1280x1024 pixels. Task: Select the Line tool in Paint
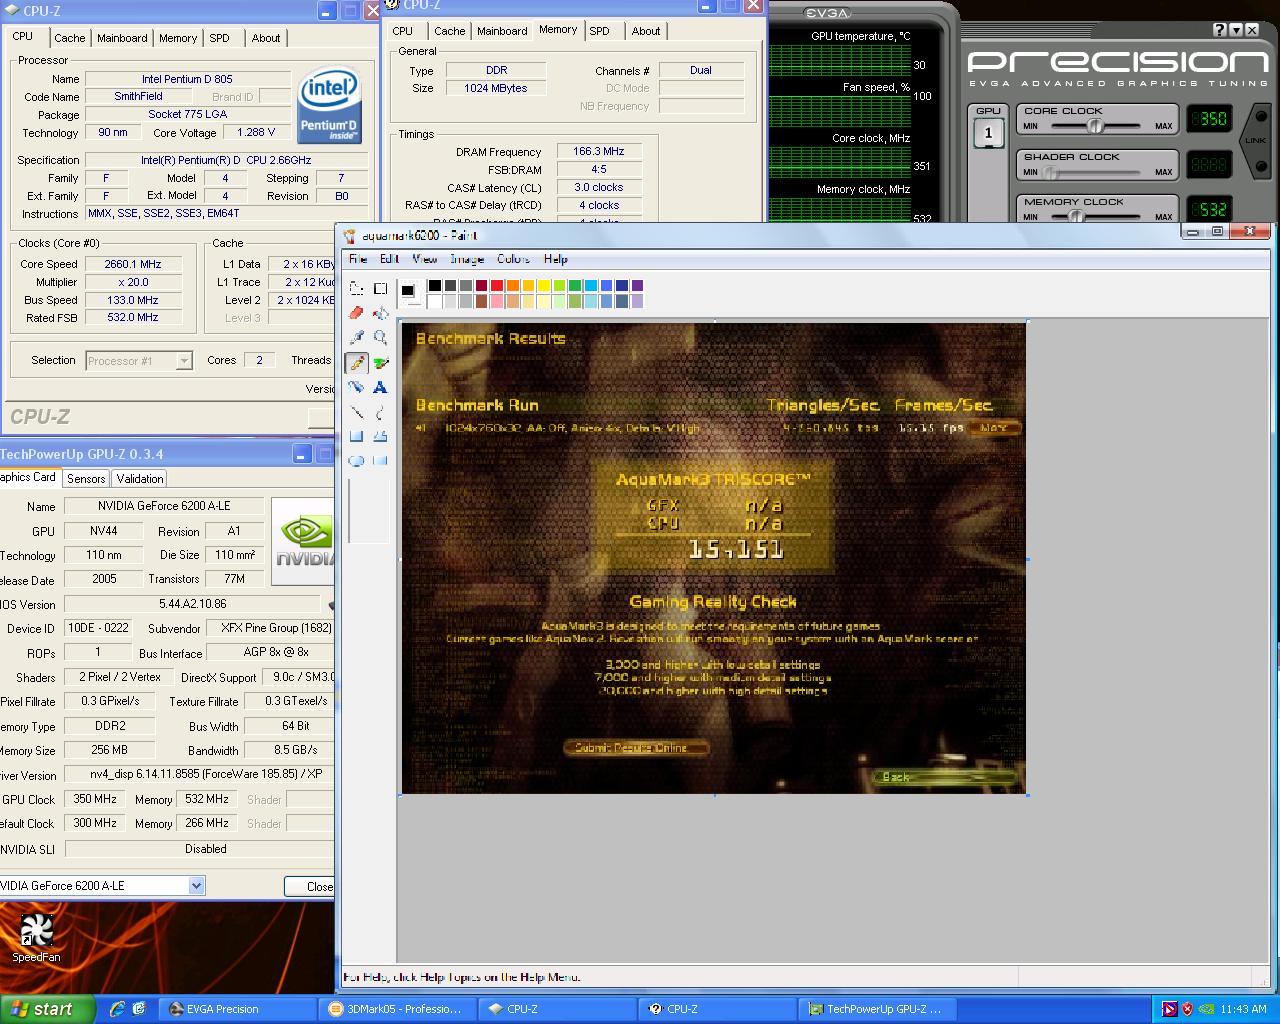pyautogui.click(x=356, y=412)
